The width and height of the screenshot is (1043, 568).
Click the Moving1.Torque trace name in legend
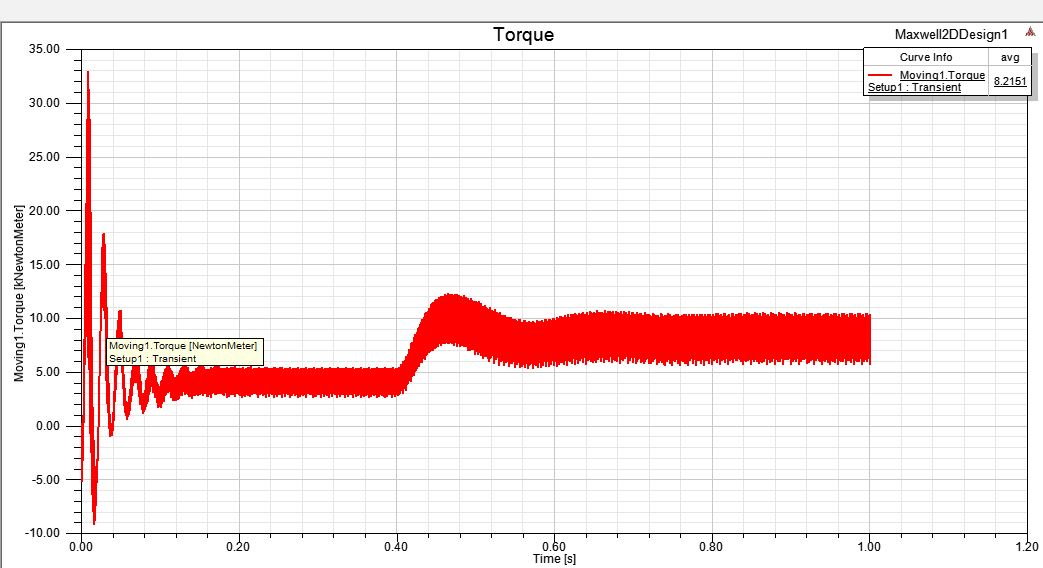(x=942, y=75)
